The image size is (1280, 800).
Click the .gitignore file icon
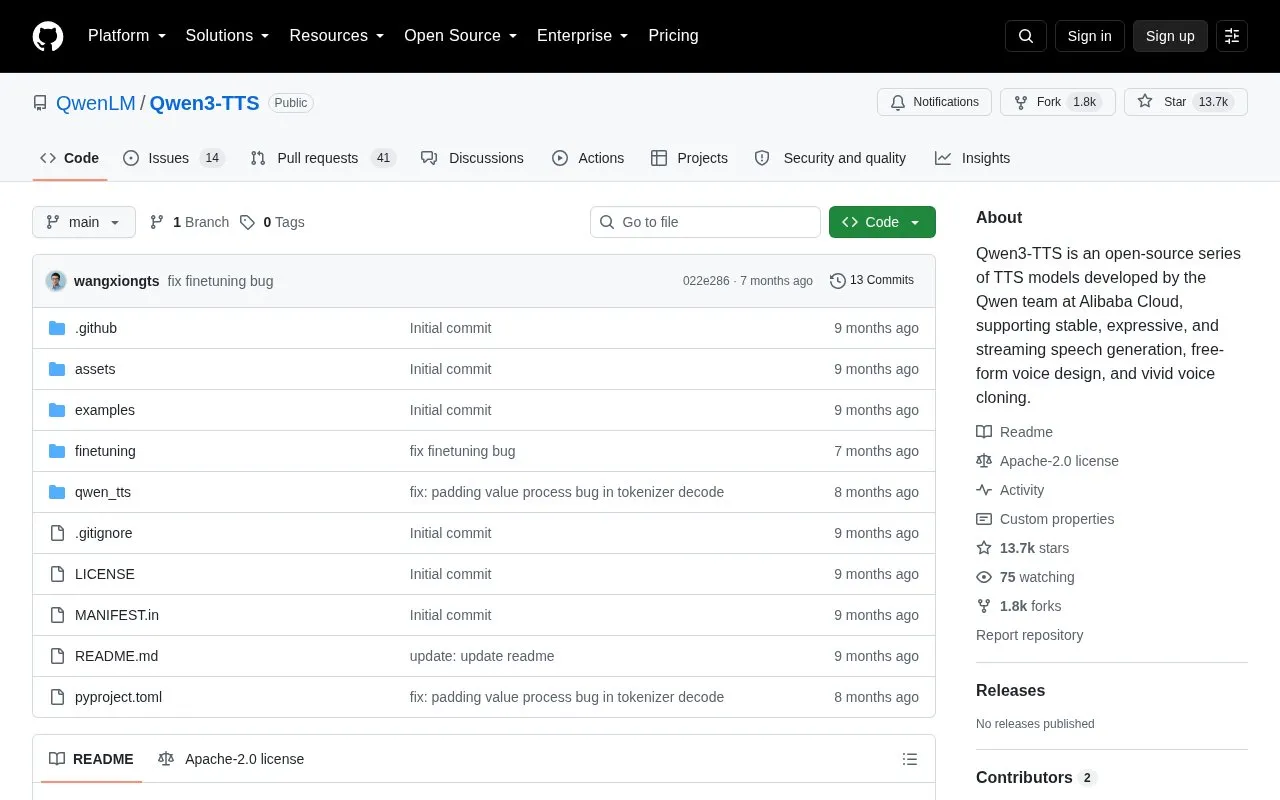click(57, 533)
